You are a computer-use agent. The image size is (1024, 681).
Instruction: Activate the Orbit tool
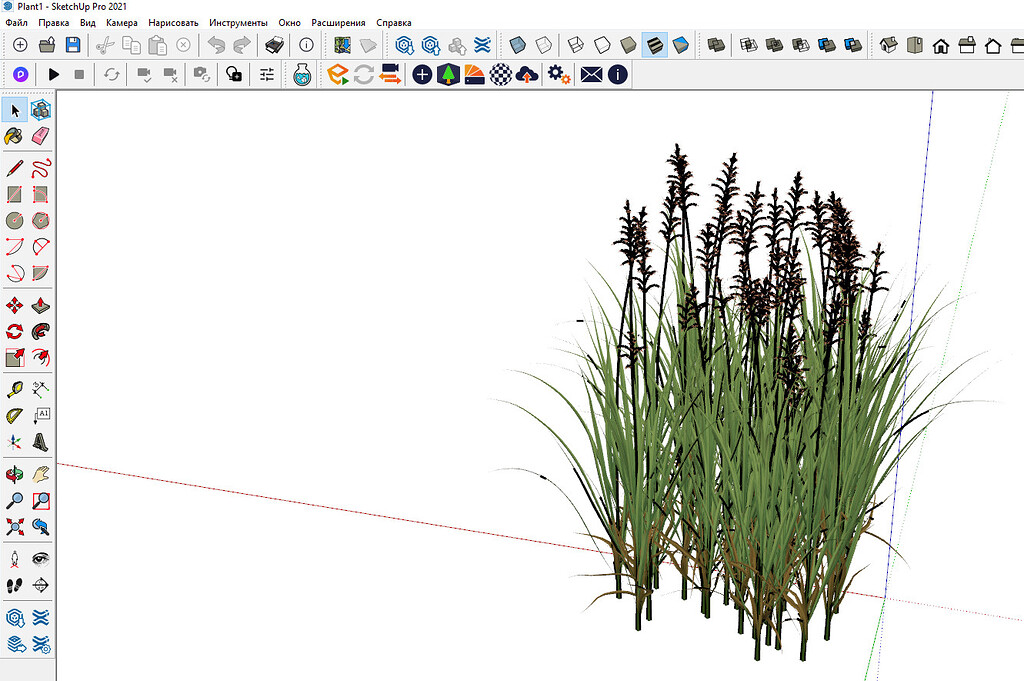click(13, 475)
